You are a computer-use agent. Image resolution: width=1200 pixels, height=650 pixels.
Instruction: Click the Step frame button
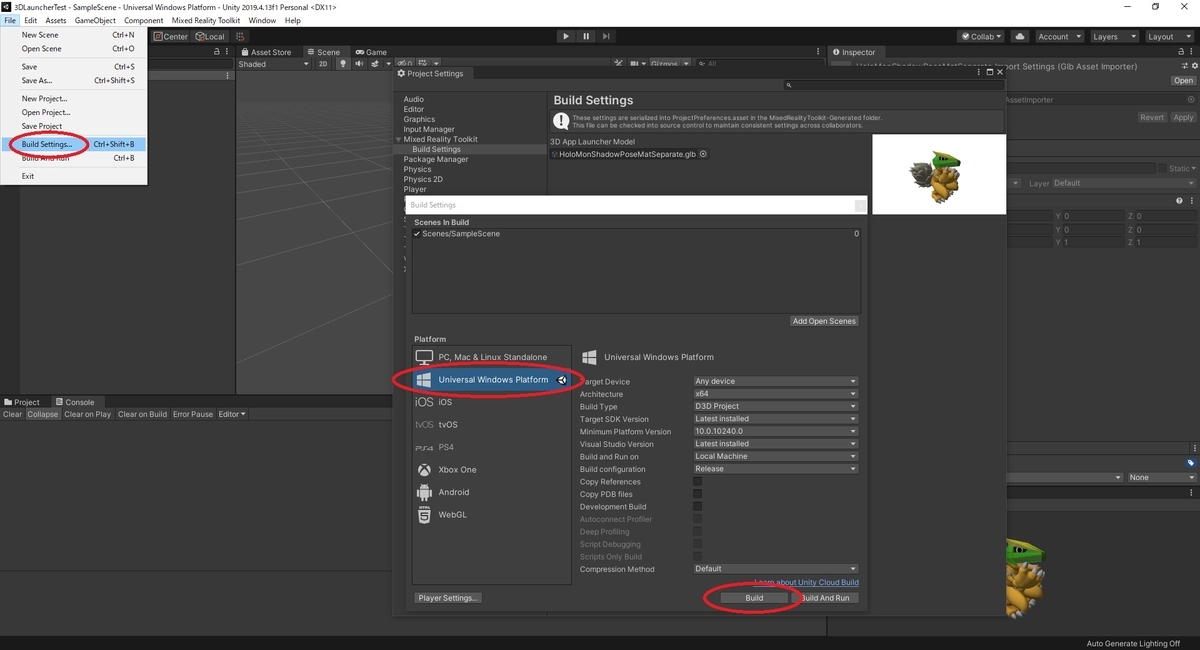coord(607,36)
